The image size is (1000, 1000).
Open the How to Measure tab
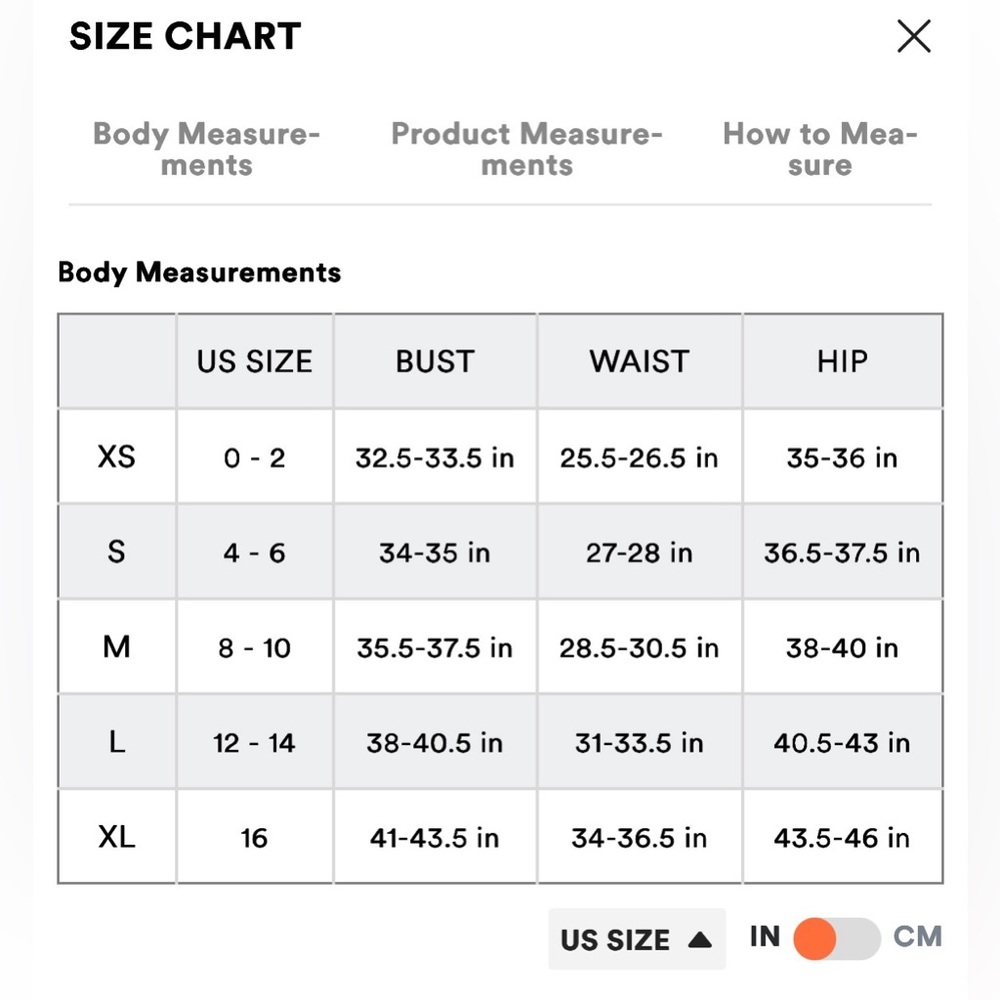coord(819,149)
